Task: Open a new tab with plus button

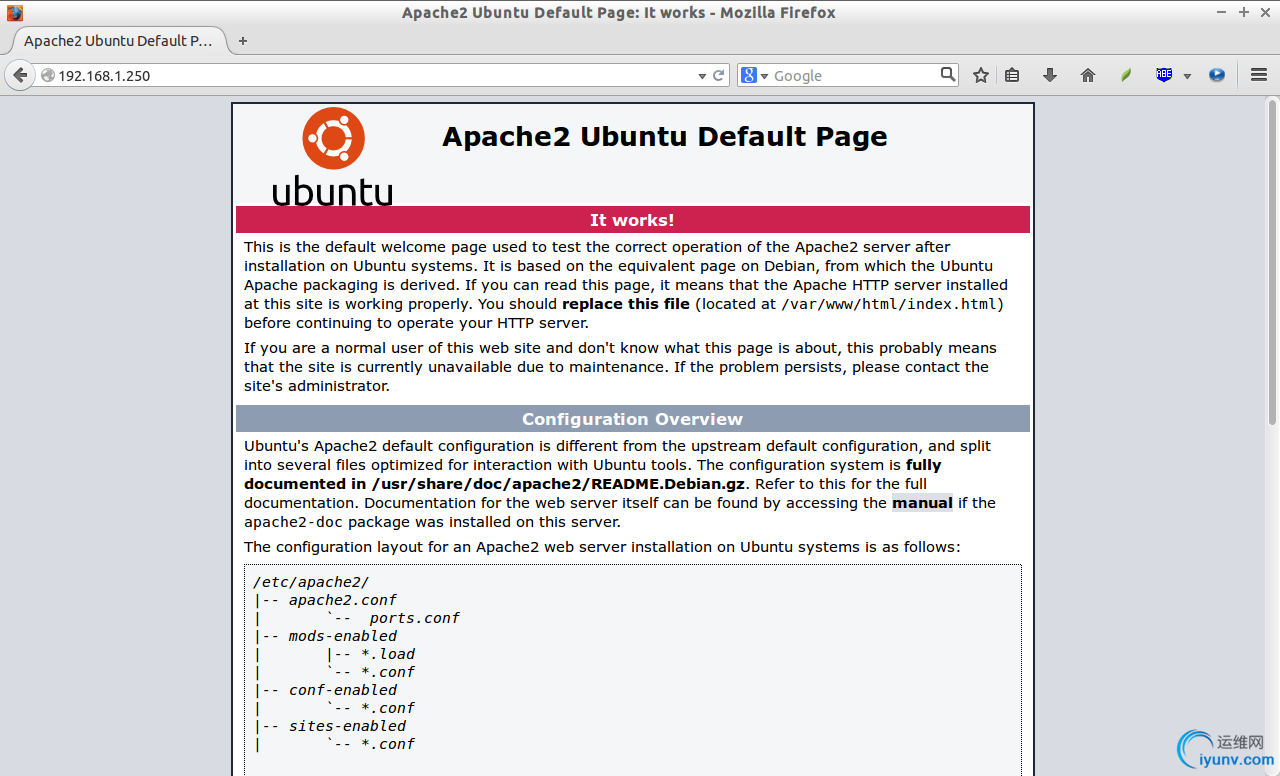Action: 243,41
